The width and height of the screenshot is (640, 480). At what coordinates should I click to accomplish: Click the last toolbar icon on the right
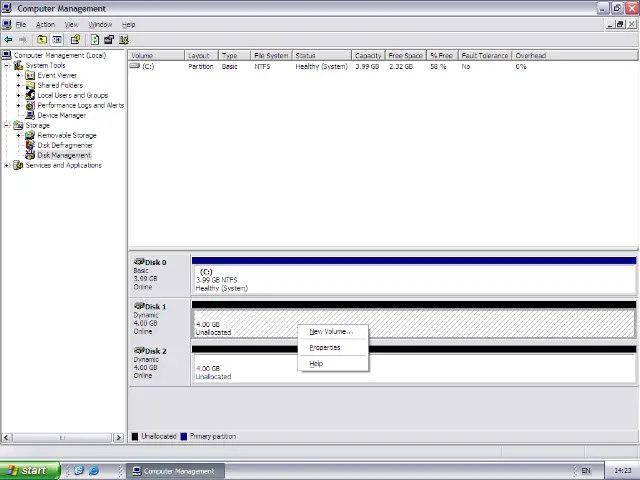coord(124,40)
